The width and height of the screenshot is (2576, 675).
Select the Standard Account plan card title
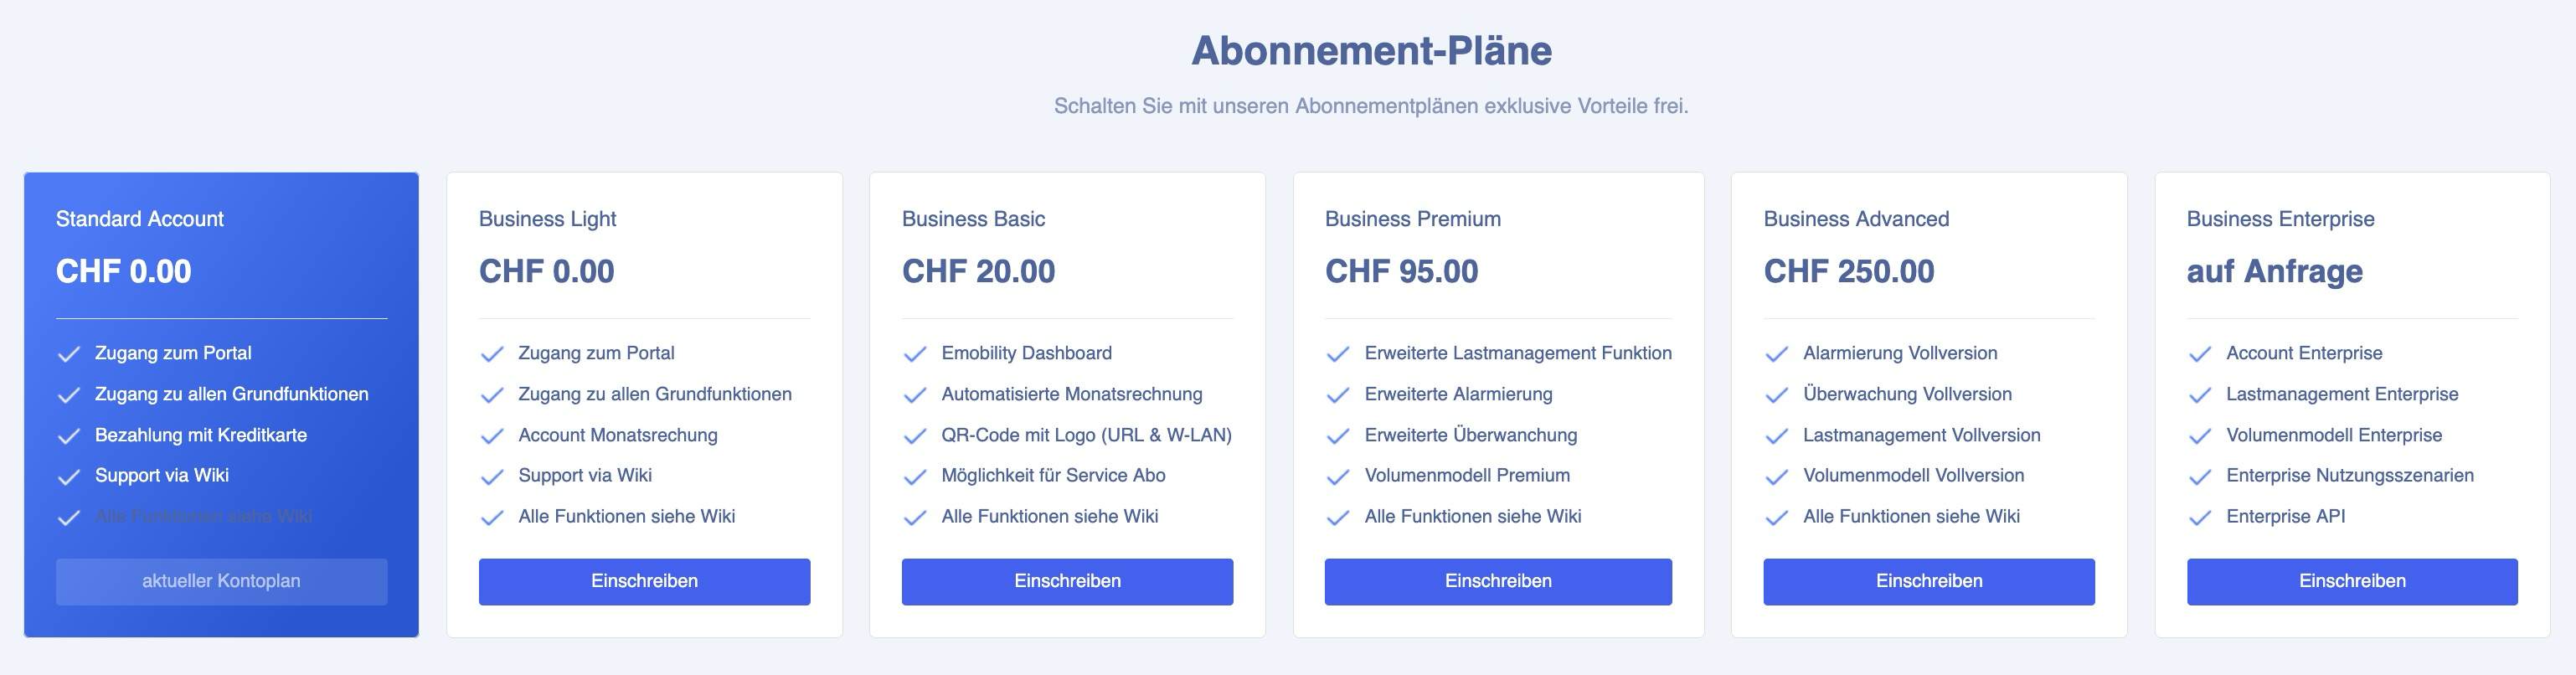pyautogui.click(x=140, y=219)
